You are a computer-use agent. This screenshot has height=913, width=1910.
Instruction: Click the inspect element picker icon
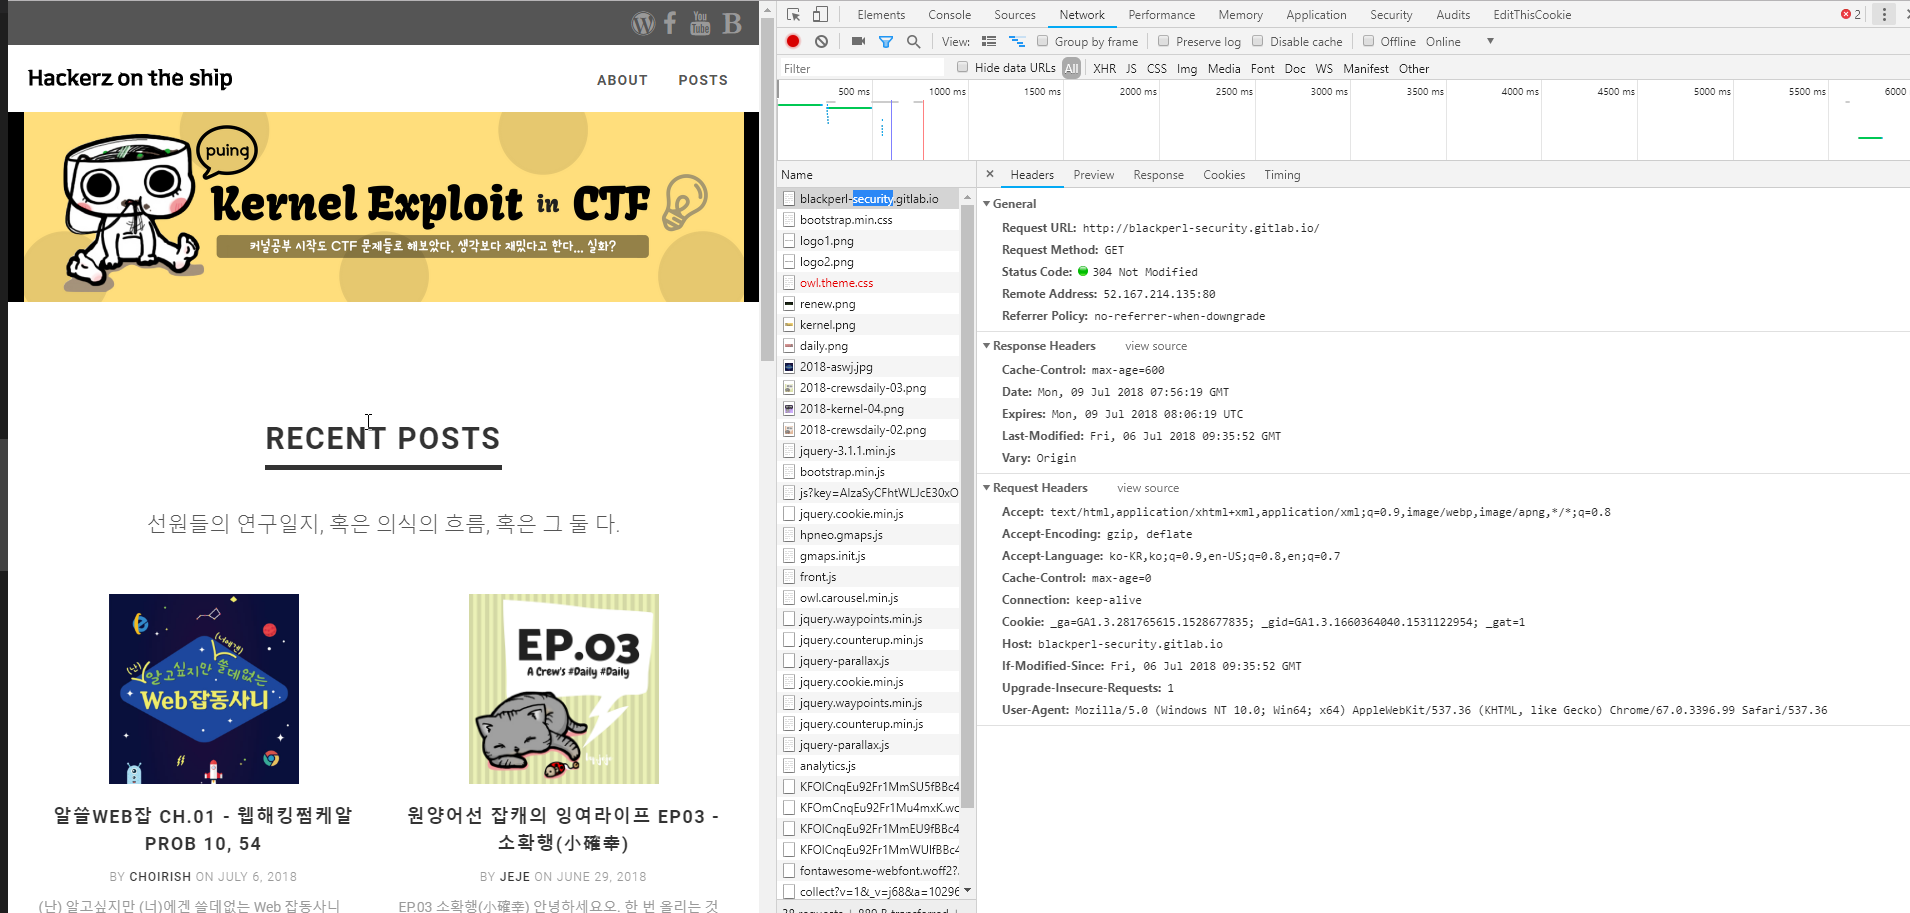pyautogui.click(x=793, y=14)
